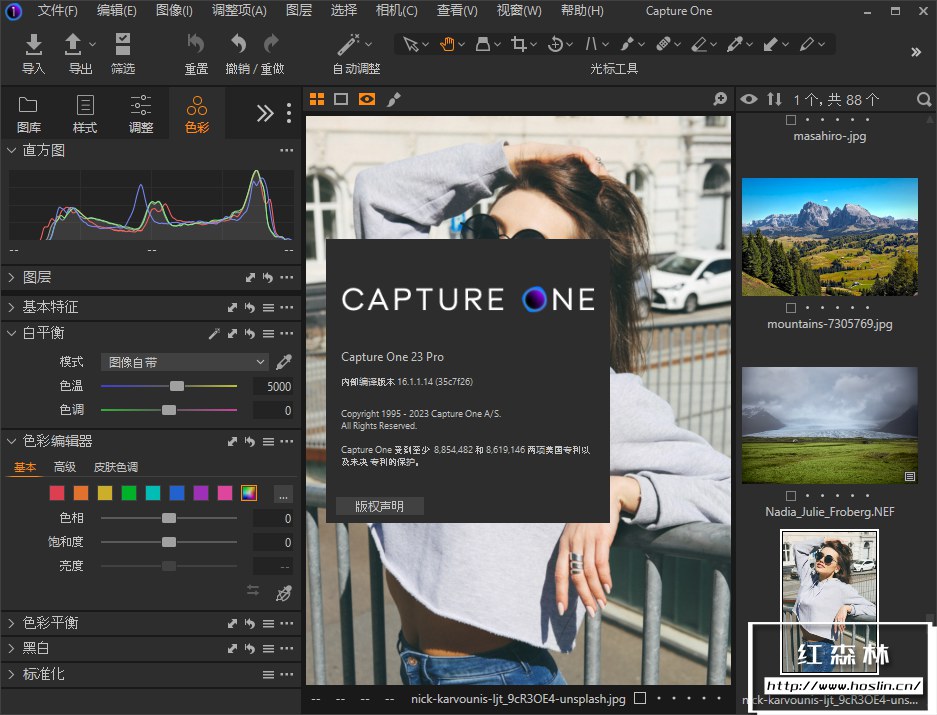Collapse the Histogram (直方图) panel
937x715 pixels.
tap(12, 150)
